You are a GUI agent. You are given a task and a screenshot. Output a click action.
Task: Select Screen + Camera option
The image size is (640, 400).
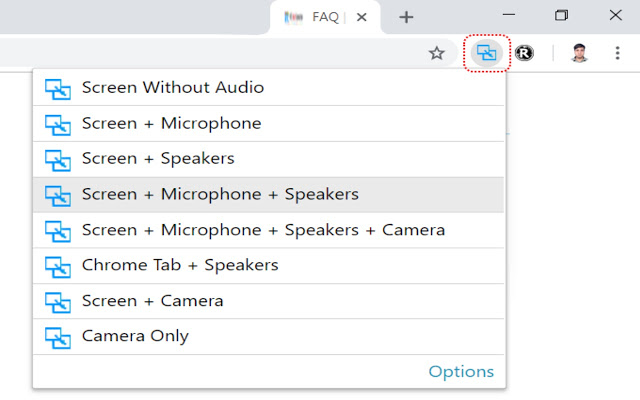coord(152,301)
